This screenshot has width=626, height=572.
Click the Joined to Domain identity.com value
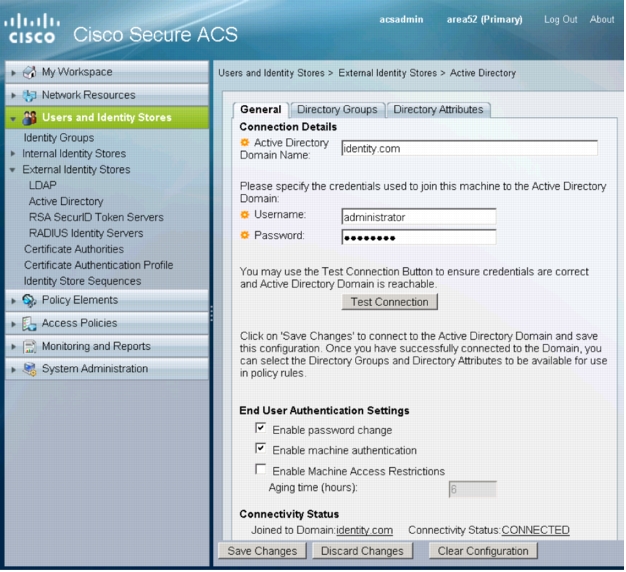365,530
